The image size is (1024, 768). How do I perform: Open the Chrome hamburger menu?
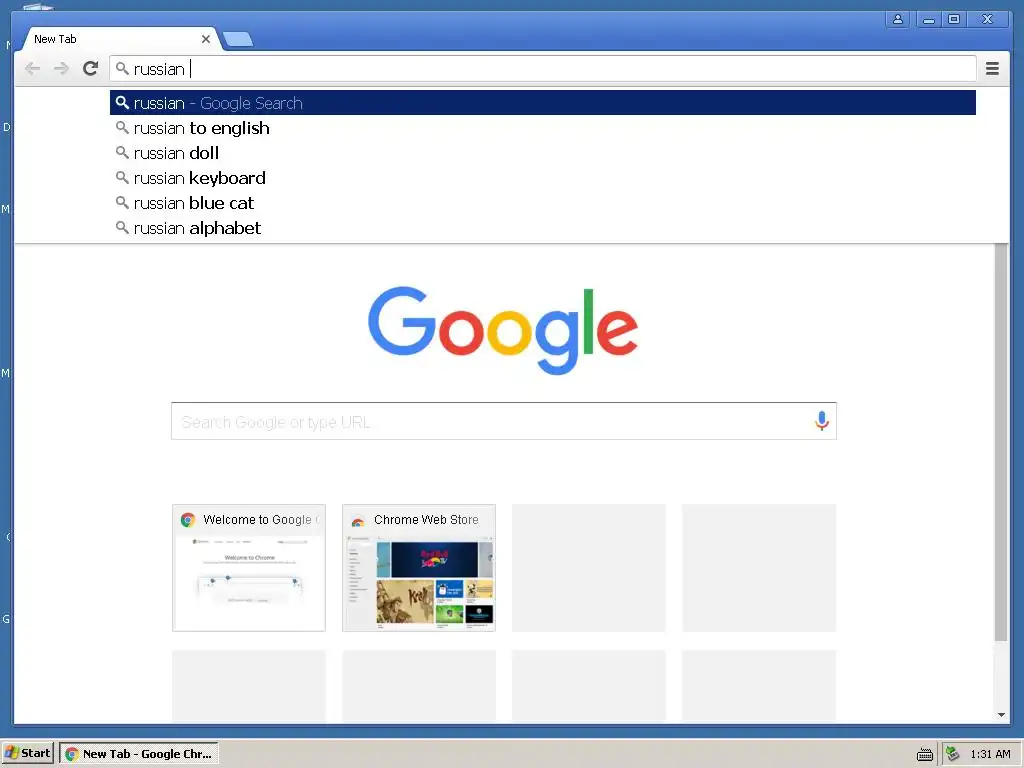click(x=992, y=69)
